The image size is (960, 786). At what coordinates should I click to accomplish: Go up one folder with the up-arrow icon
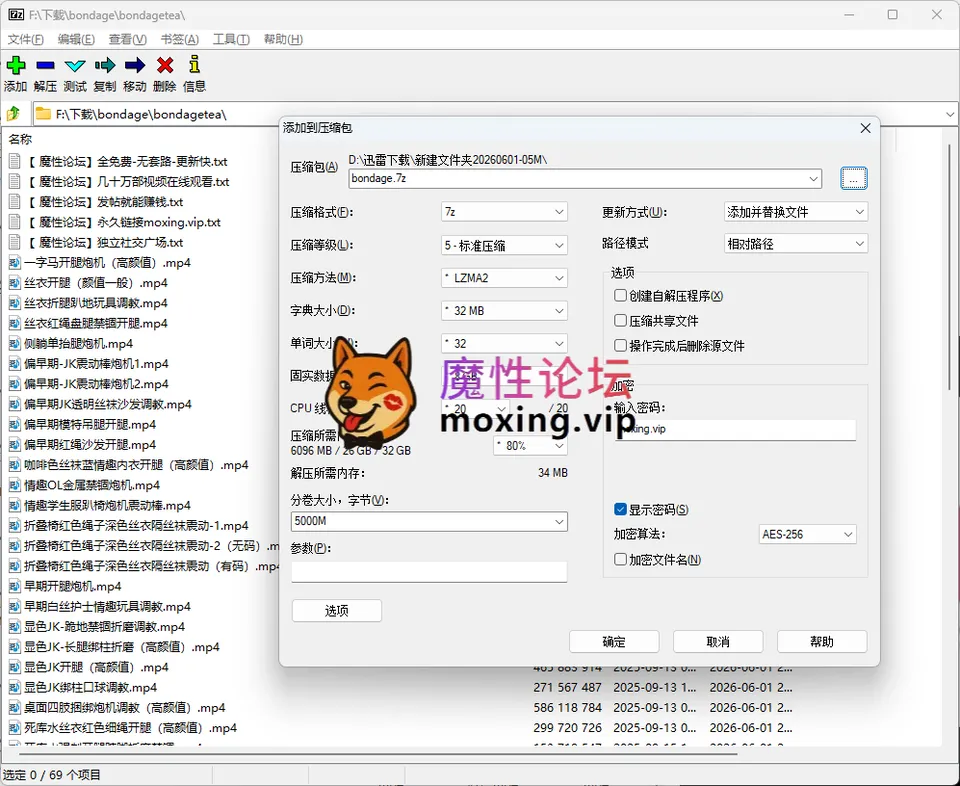coord(13,114)
